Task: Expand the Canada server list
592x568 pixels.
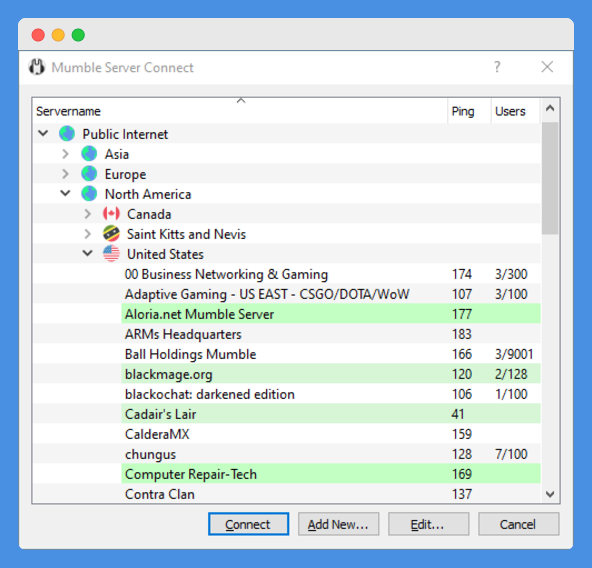Action: coord(88,214)
